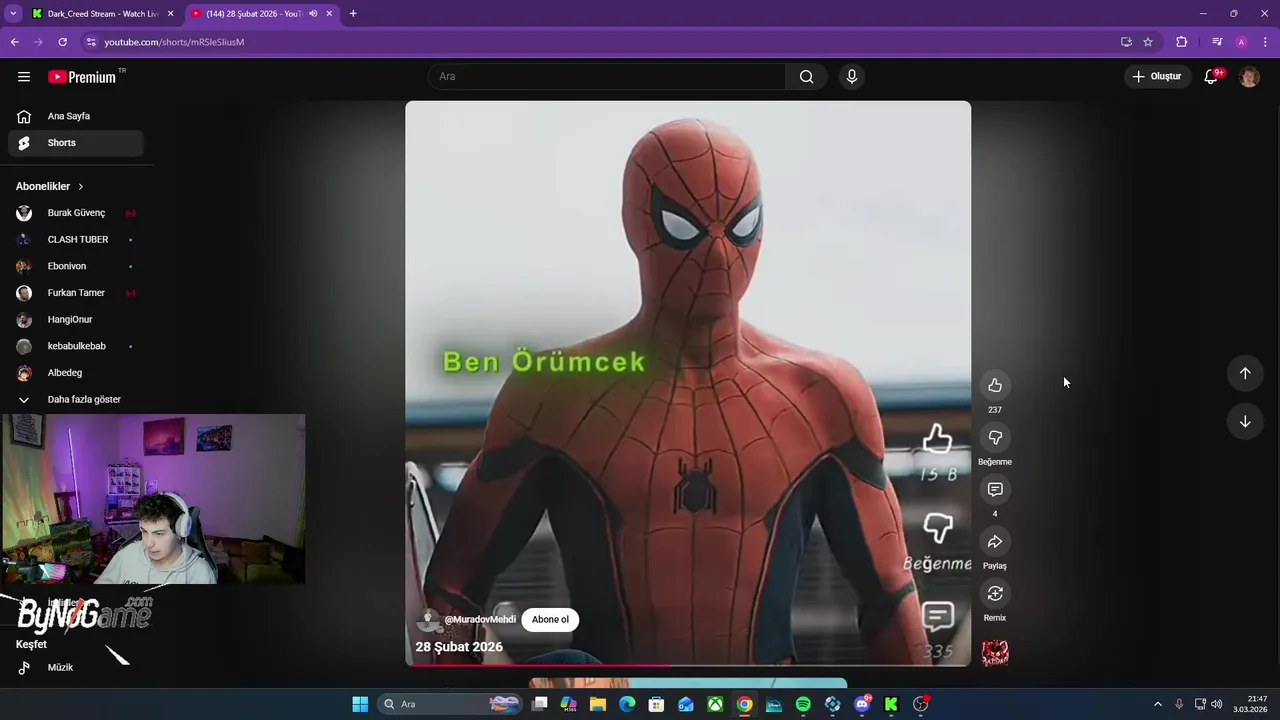The image size is (1280, 720).
Task: Open the YouTube hamburger guide menu
Action: [x=24, y=77]
